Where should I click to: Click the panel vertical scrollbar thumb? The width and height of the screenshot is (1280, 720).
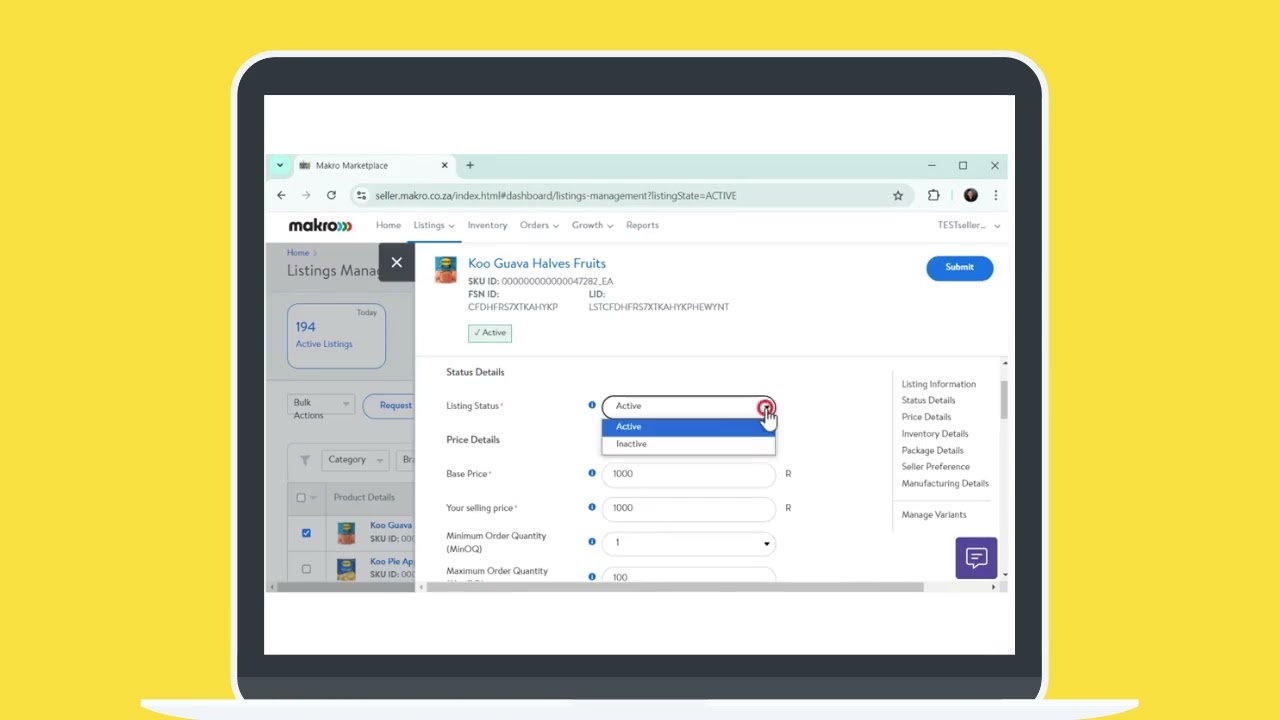coord(1004,400)
